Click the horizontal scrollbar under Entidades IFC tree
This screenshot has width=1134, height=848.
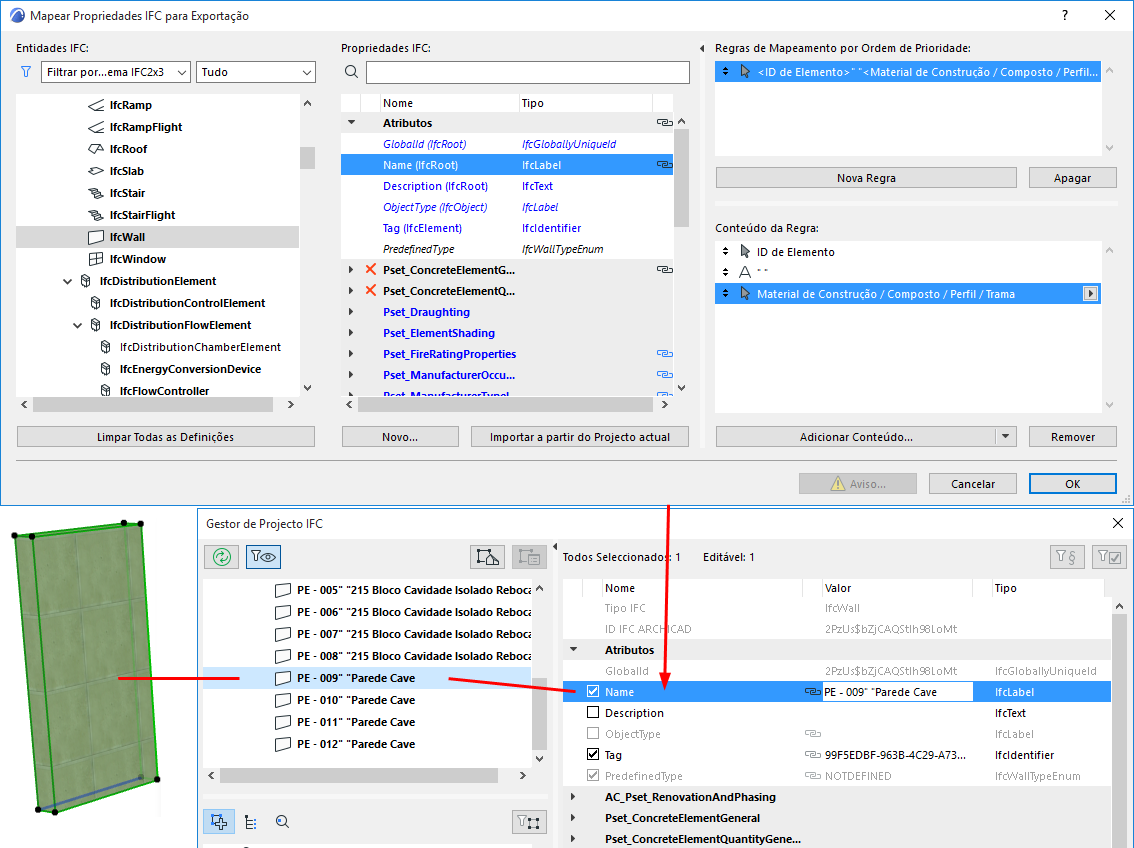pos(153,405)
